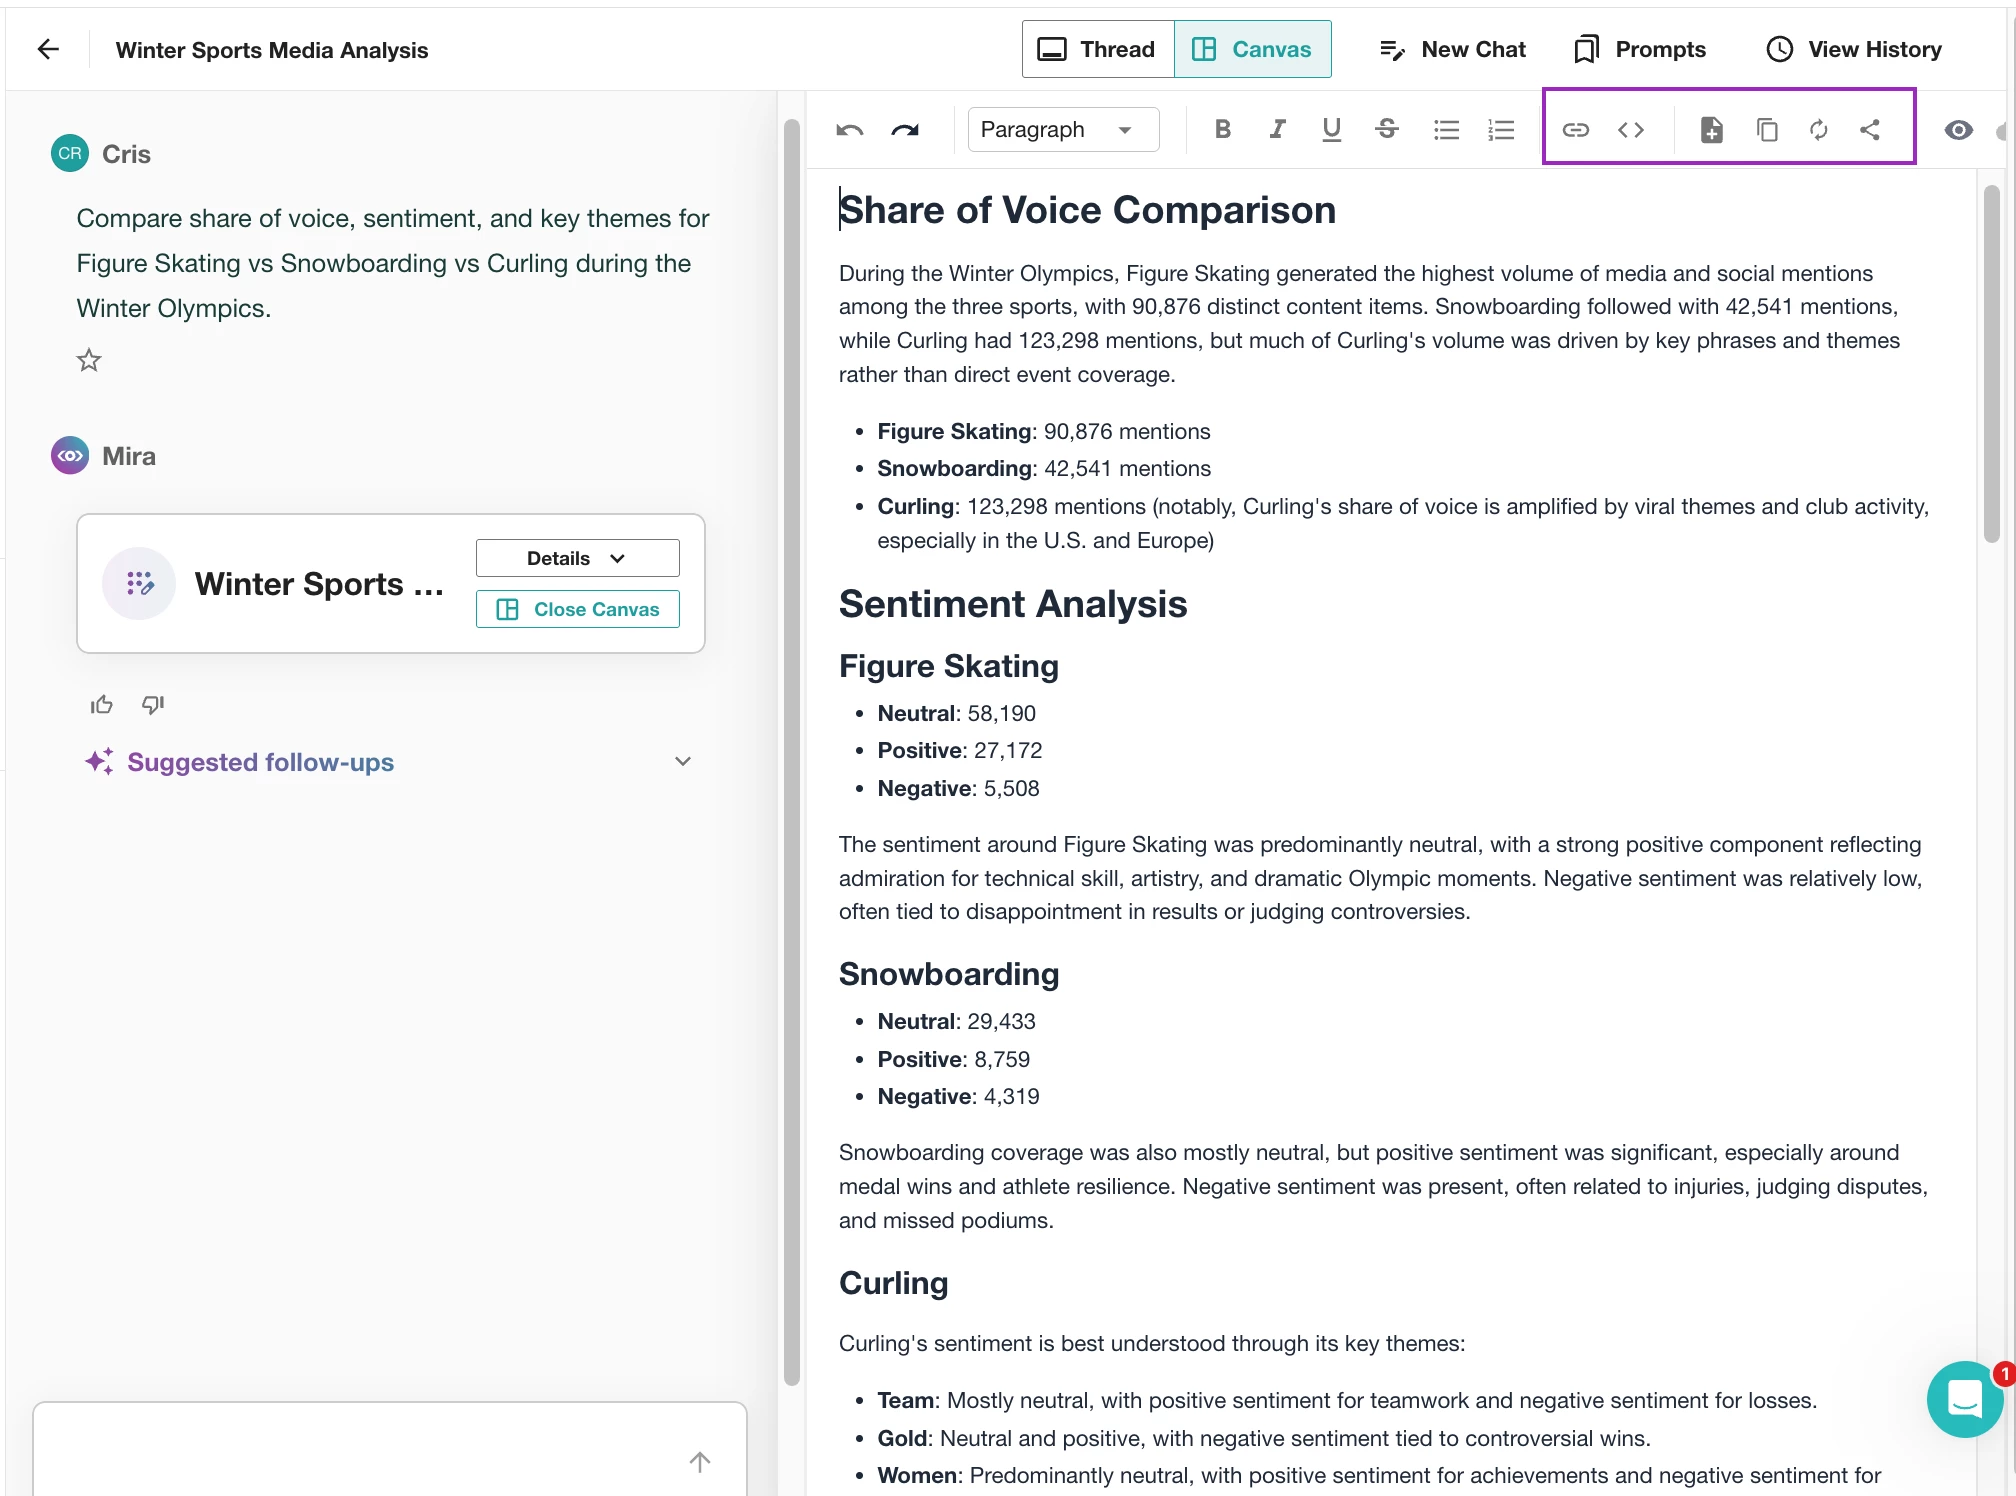Select the Canvas tab
The image size is (2016, 1496).
[1252, 49]
